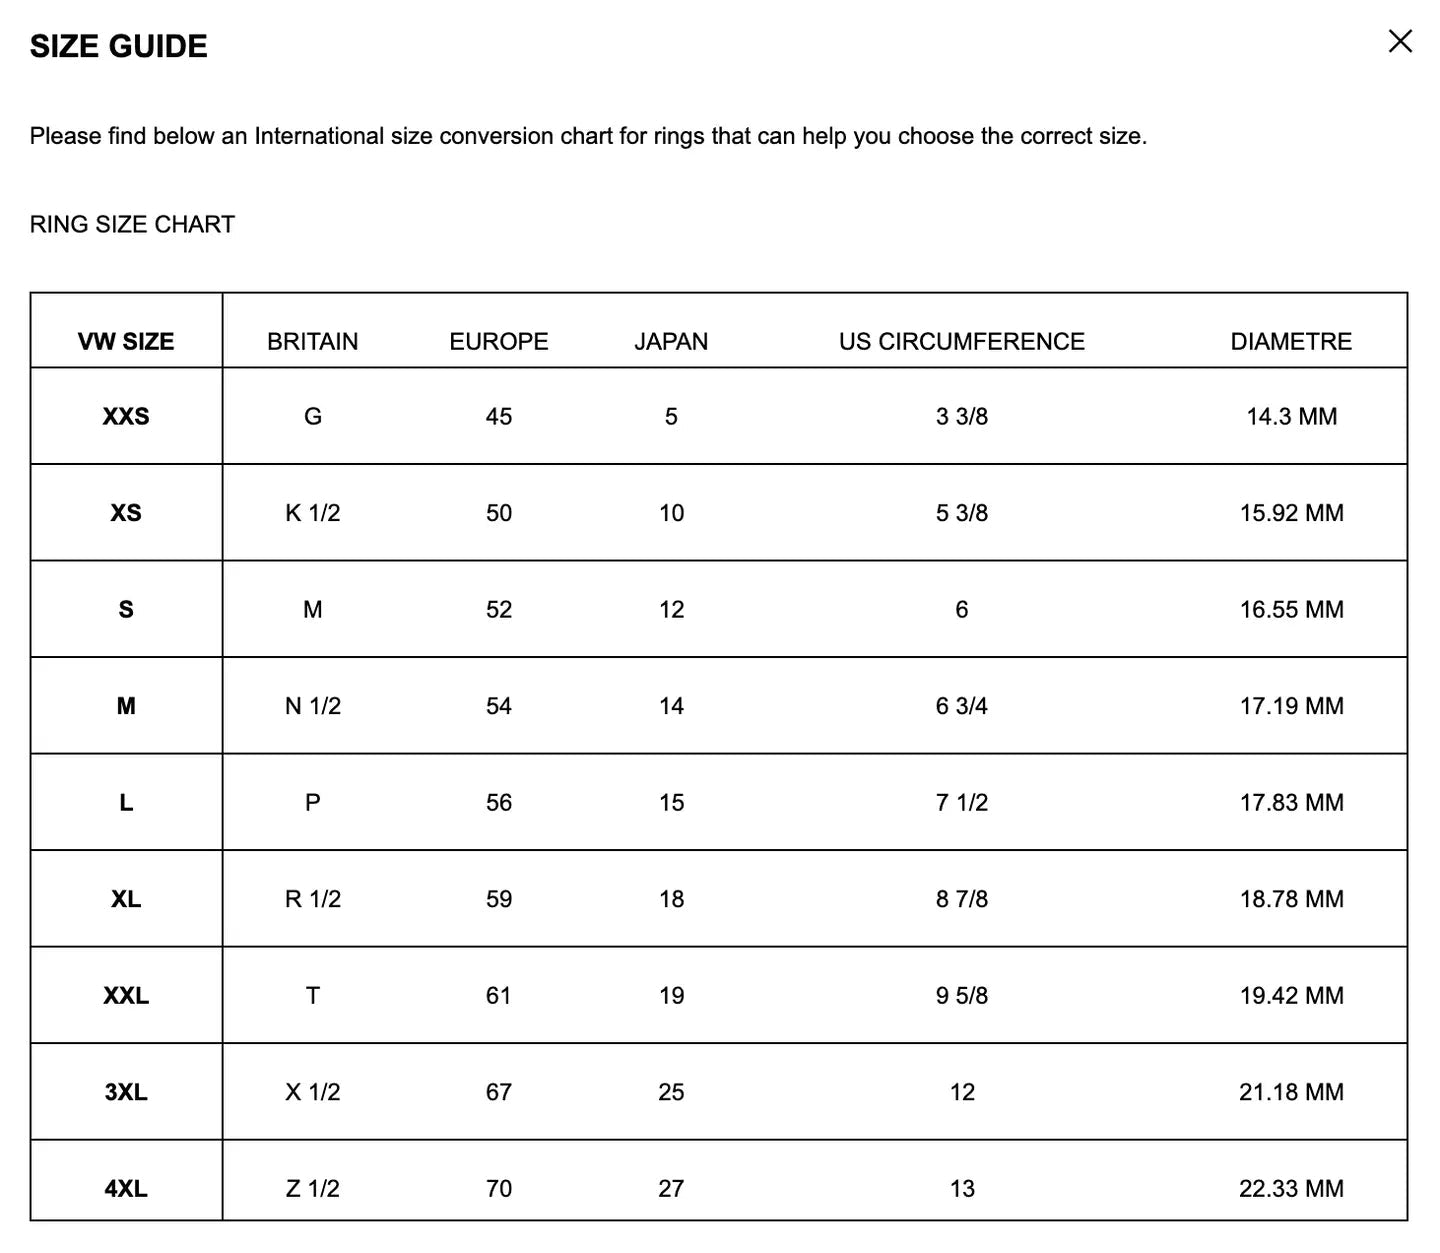Select the S size row label
Screen dimensions: 1440x1253
[x=126, y=609]
